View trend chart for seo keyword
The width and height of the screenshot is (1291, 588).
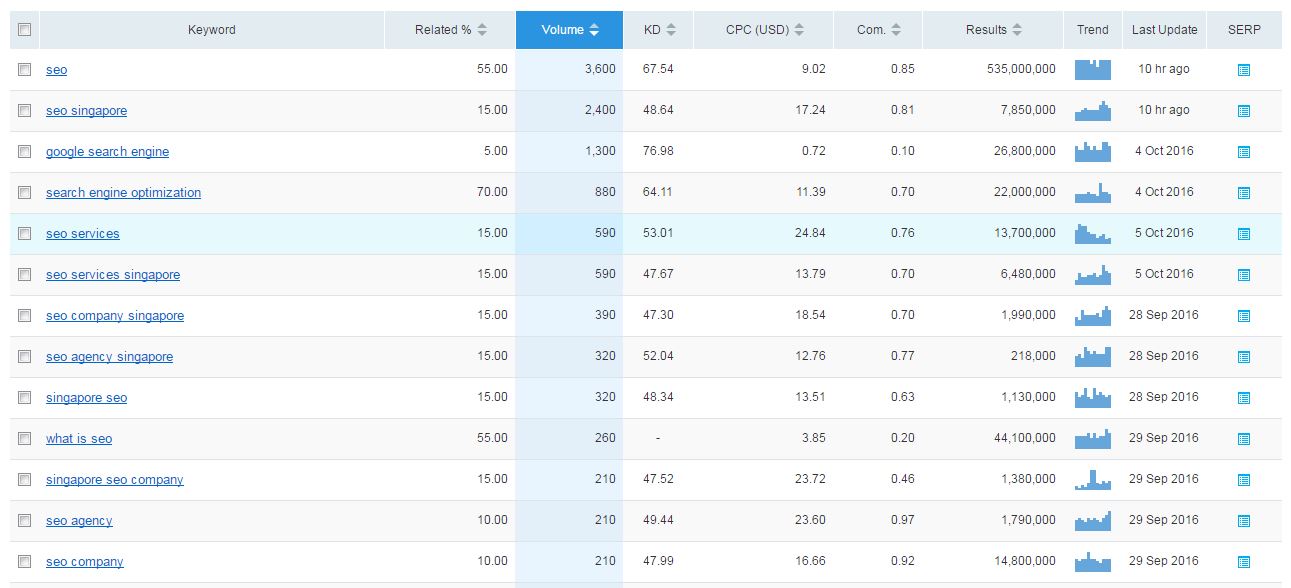point(1093,69)
